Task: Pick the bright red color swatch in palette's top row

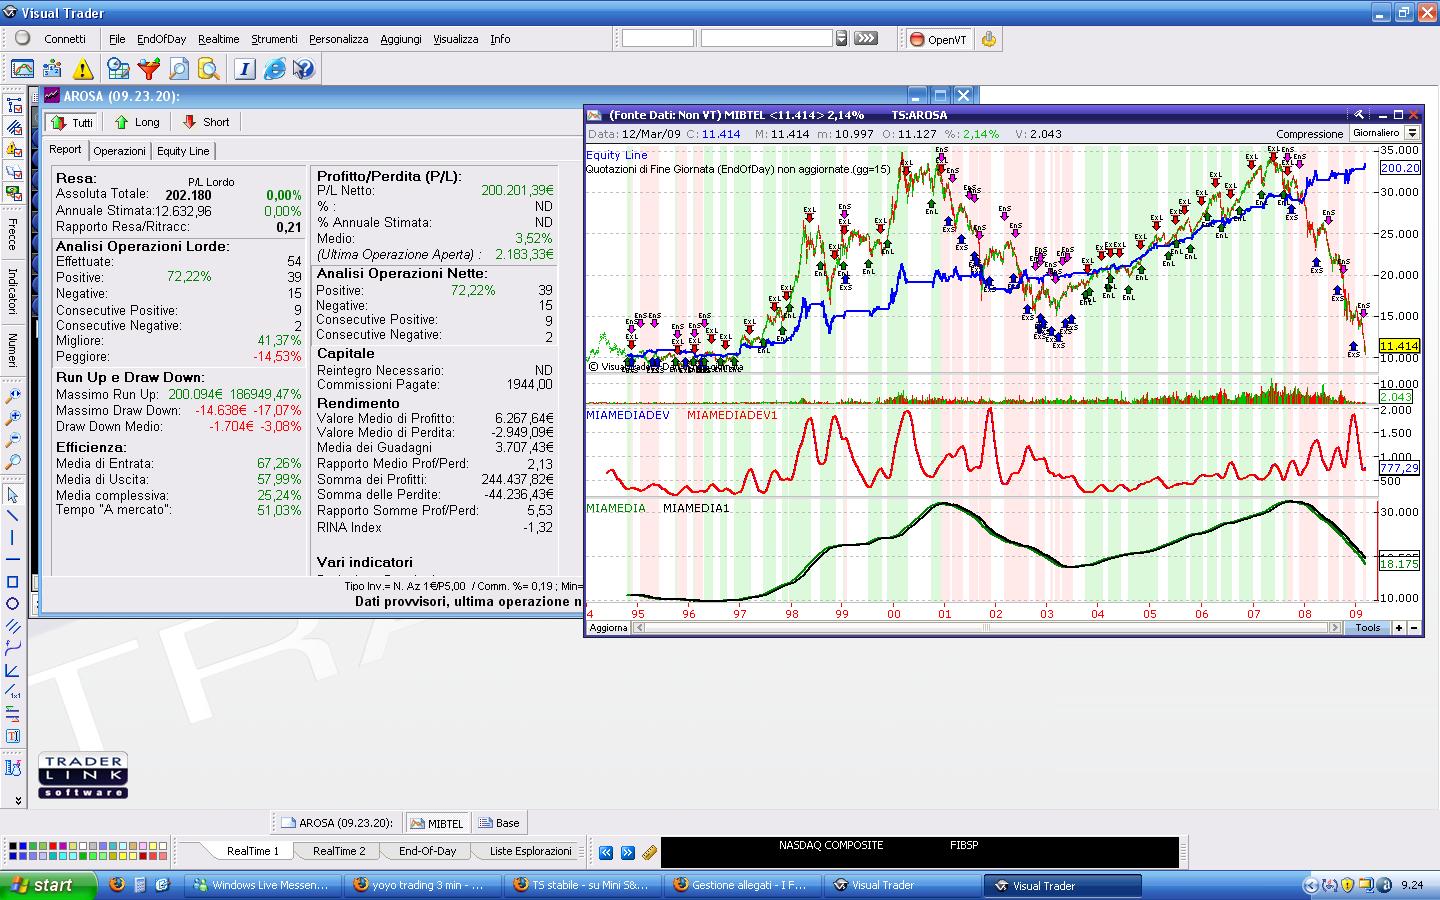Action: click(x=54, y=847)
